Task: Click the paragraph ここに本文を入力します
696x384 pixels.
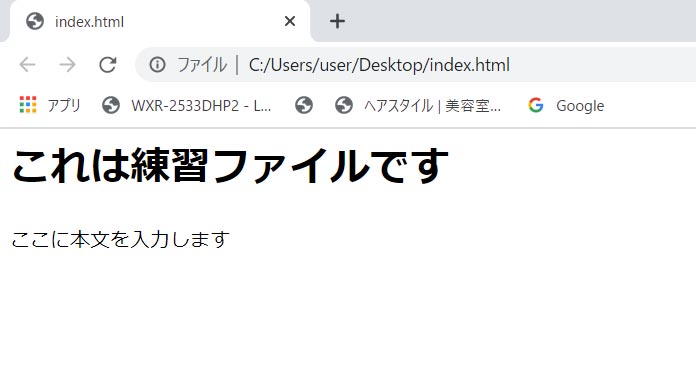Action: [x=121, y=239]
